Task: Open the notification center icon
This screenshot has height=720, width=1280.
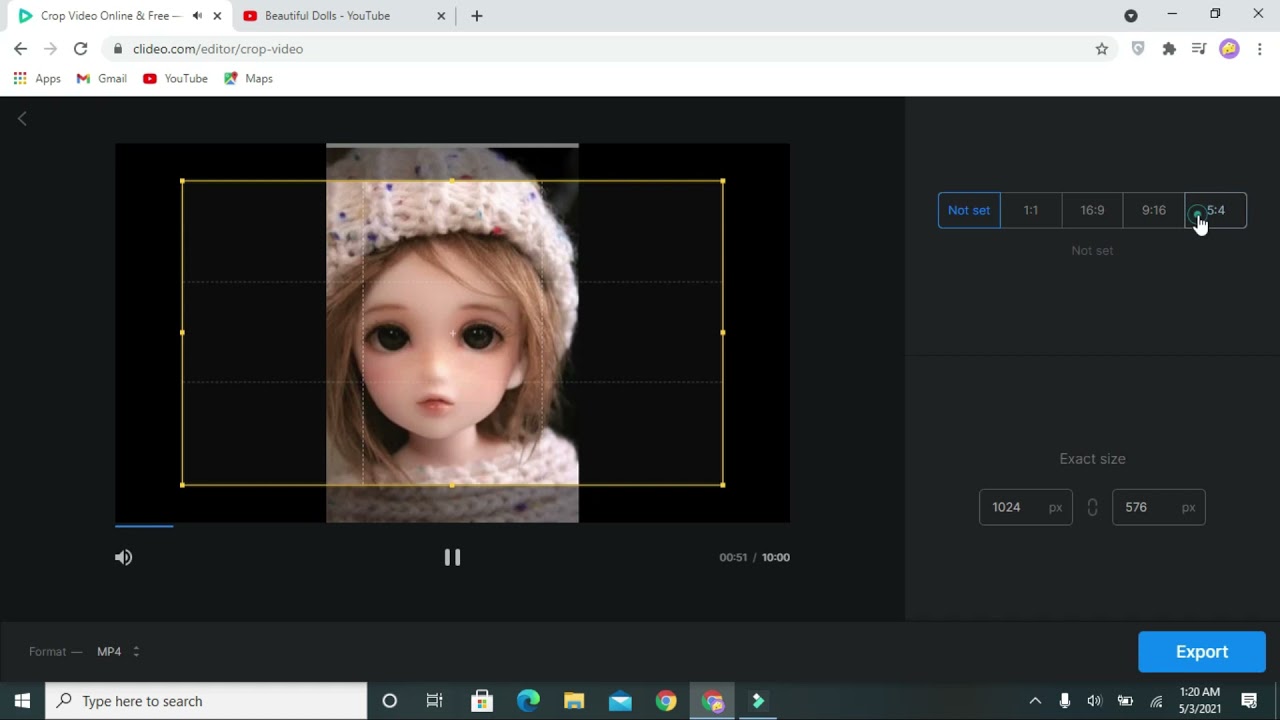Action: click(x=1249, y=701)
